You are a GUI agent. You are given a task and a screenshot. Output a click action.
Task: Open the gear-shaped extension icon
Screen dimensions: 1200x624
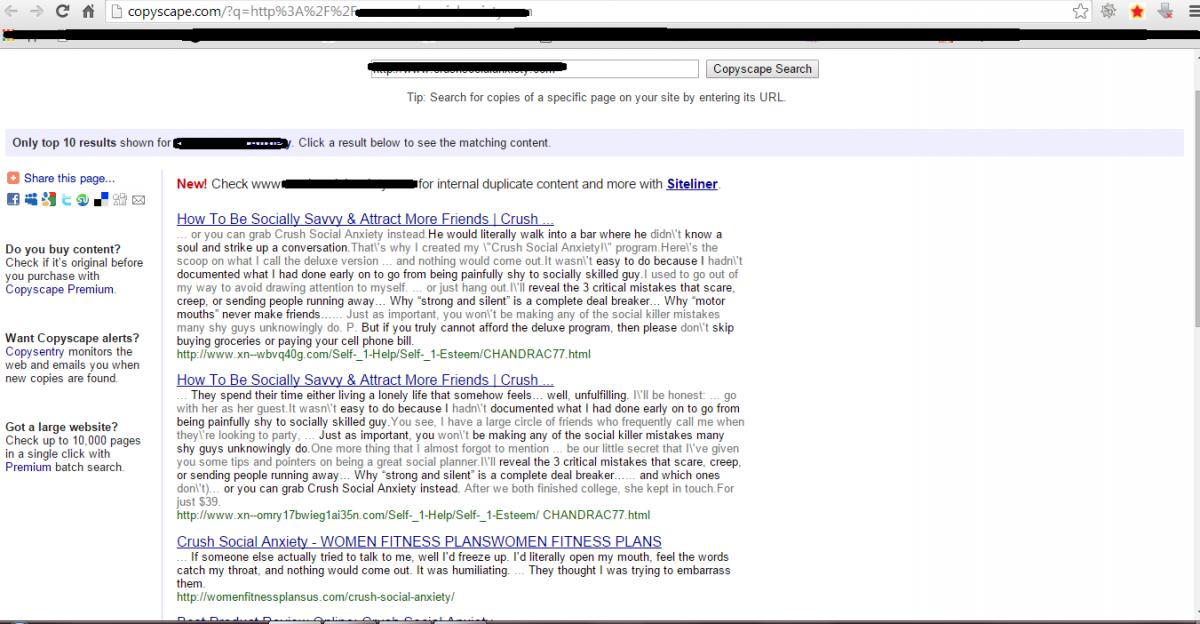click(x=1109, y=12)
